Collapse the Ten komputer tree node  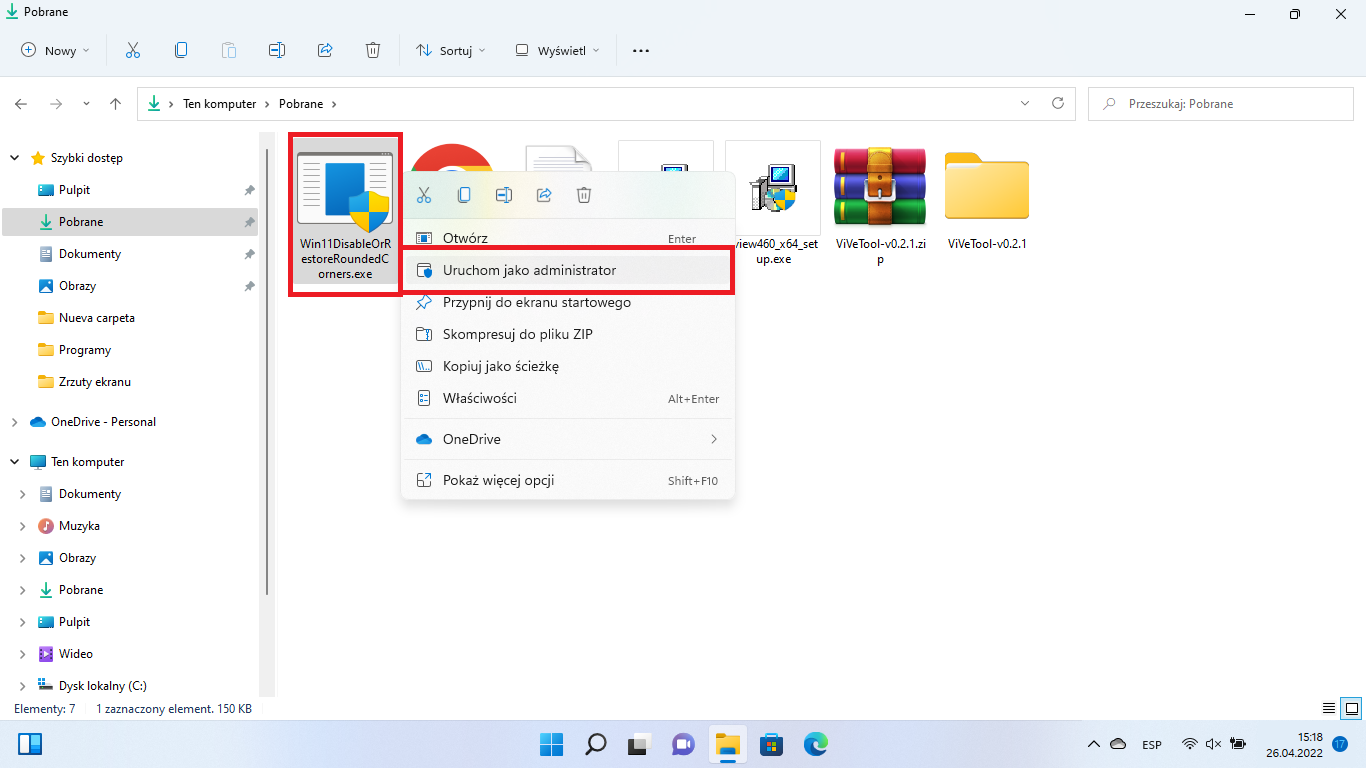[x=14, y=462]
